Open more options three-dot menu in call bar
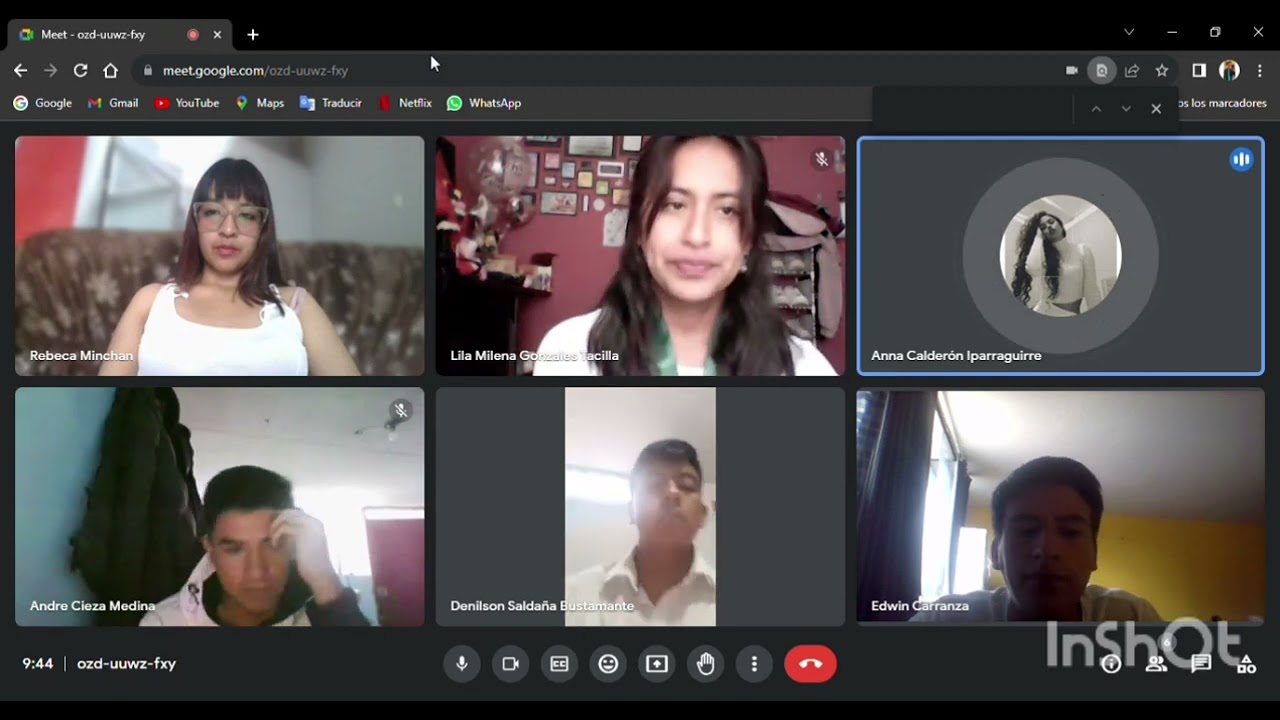 coord(754,664)
